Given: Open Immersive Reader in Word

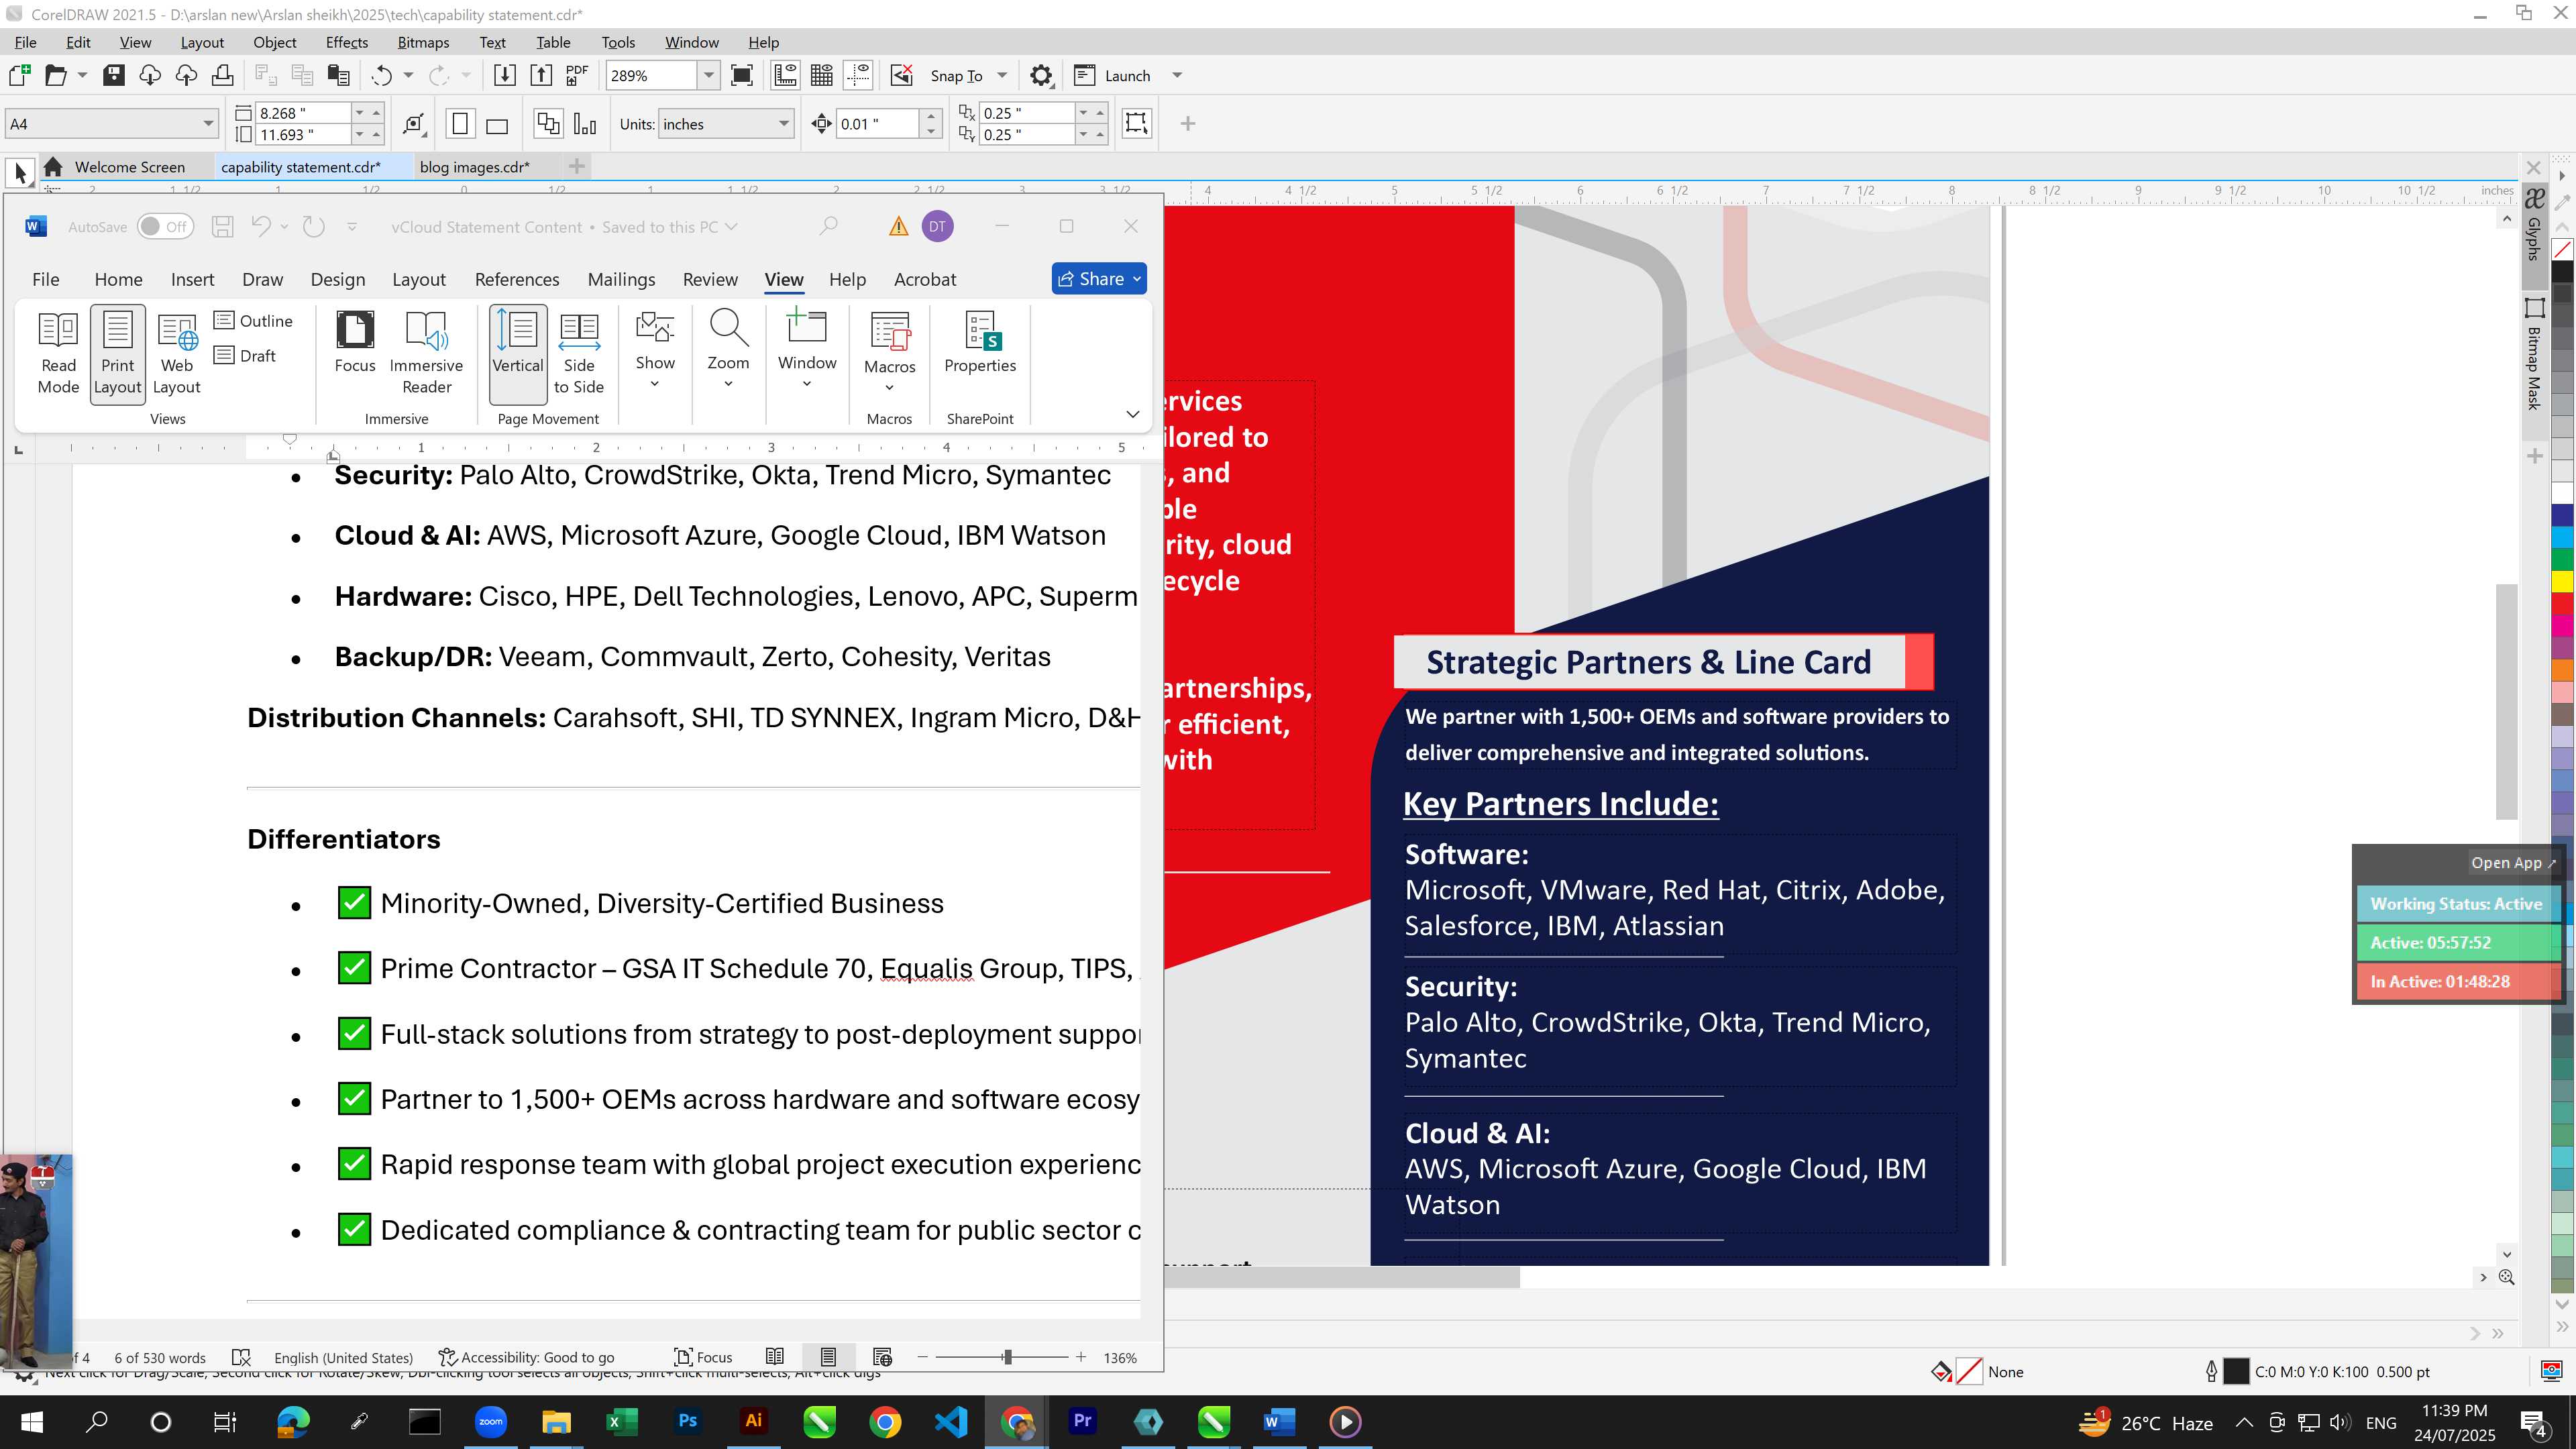Looking at the screenshot, I should (x=426, y=354).
